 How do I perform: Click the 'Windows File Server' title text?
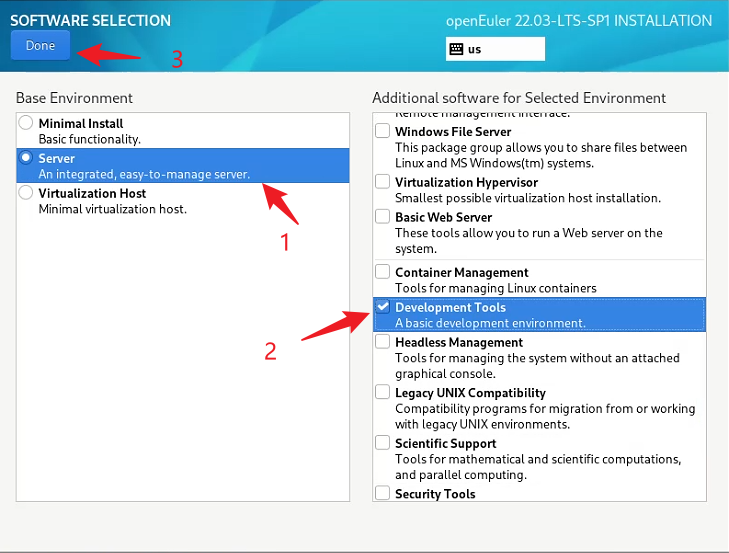point(453,132)
